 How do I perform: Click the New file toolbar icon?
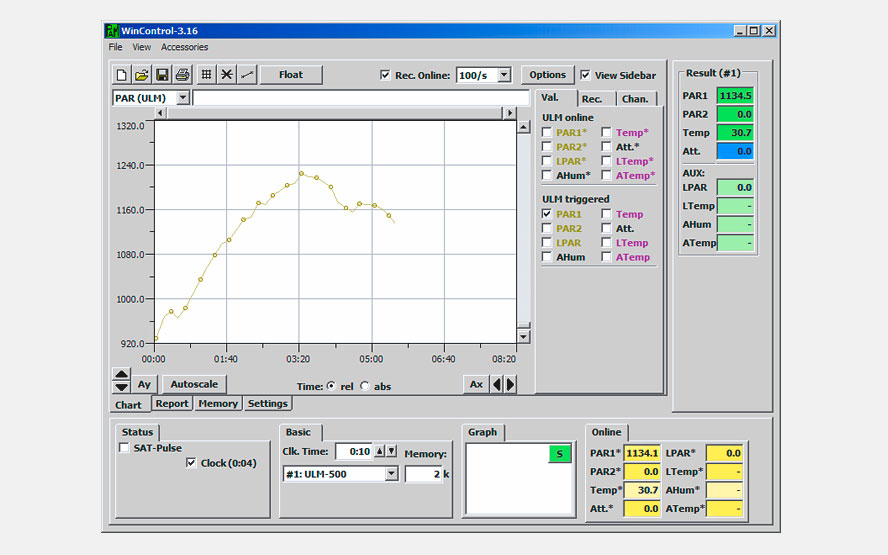121,75
